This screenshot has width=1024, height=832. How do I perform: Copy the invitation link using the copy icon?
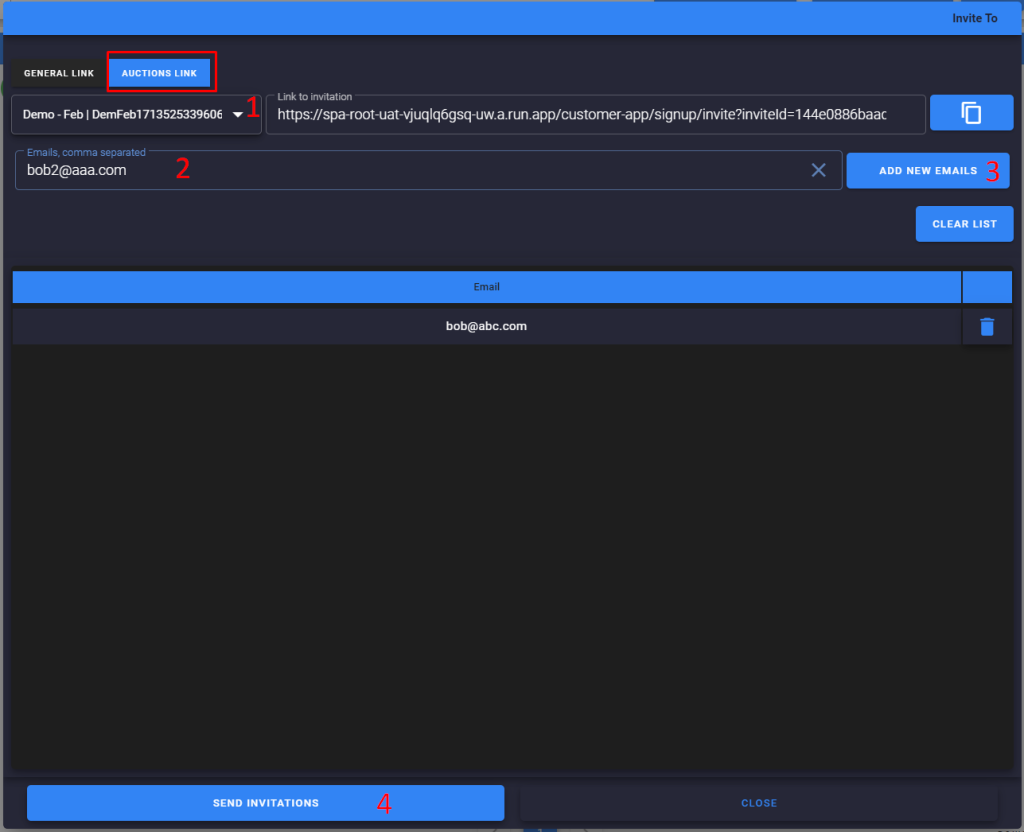click(971, 113)
